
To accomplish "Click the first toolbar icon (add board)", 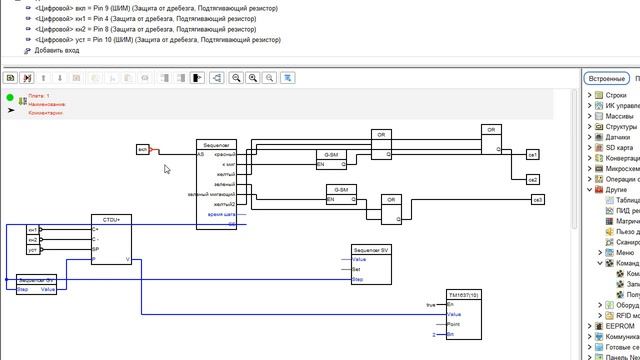I will [11, 78].
